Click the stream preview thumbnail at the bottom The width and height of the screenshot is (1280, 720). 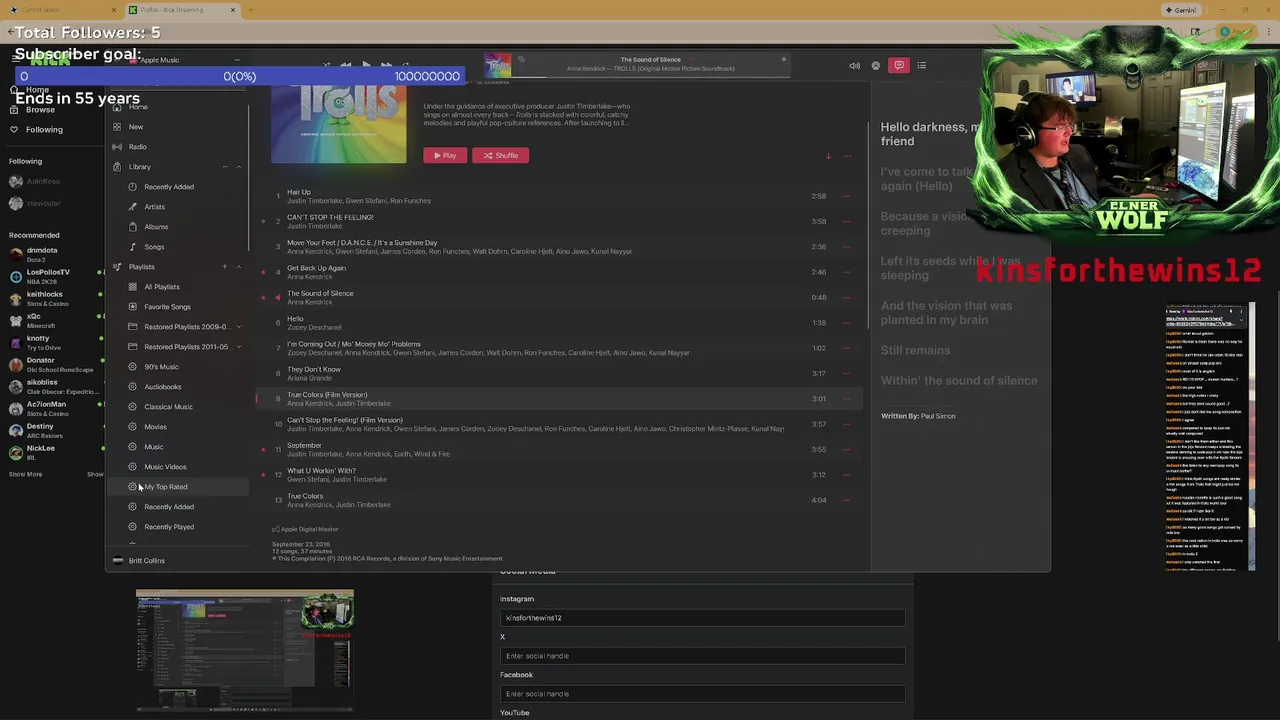click(245, 650)
